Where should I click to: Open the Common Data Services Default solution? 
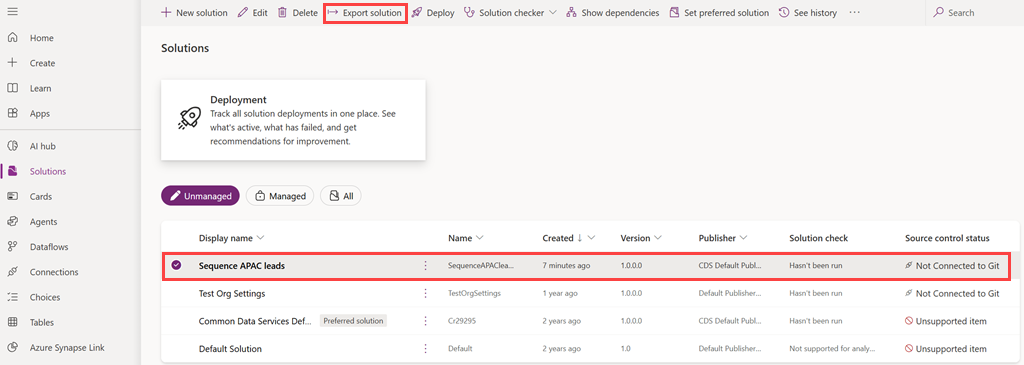pos(255,321)
